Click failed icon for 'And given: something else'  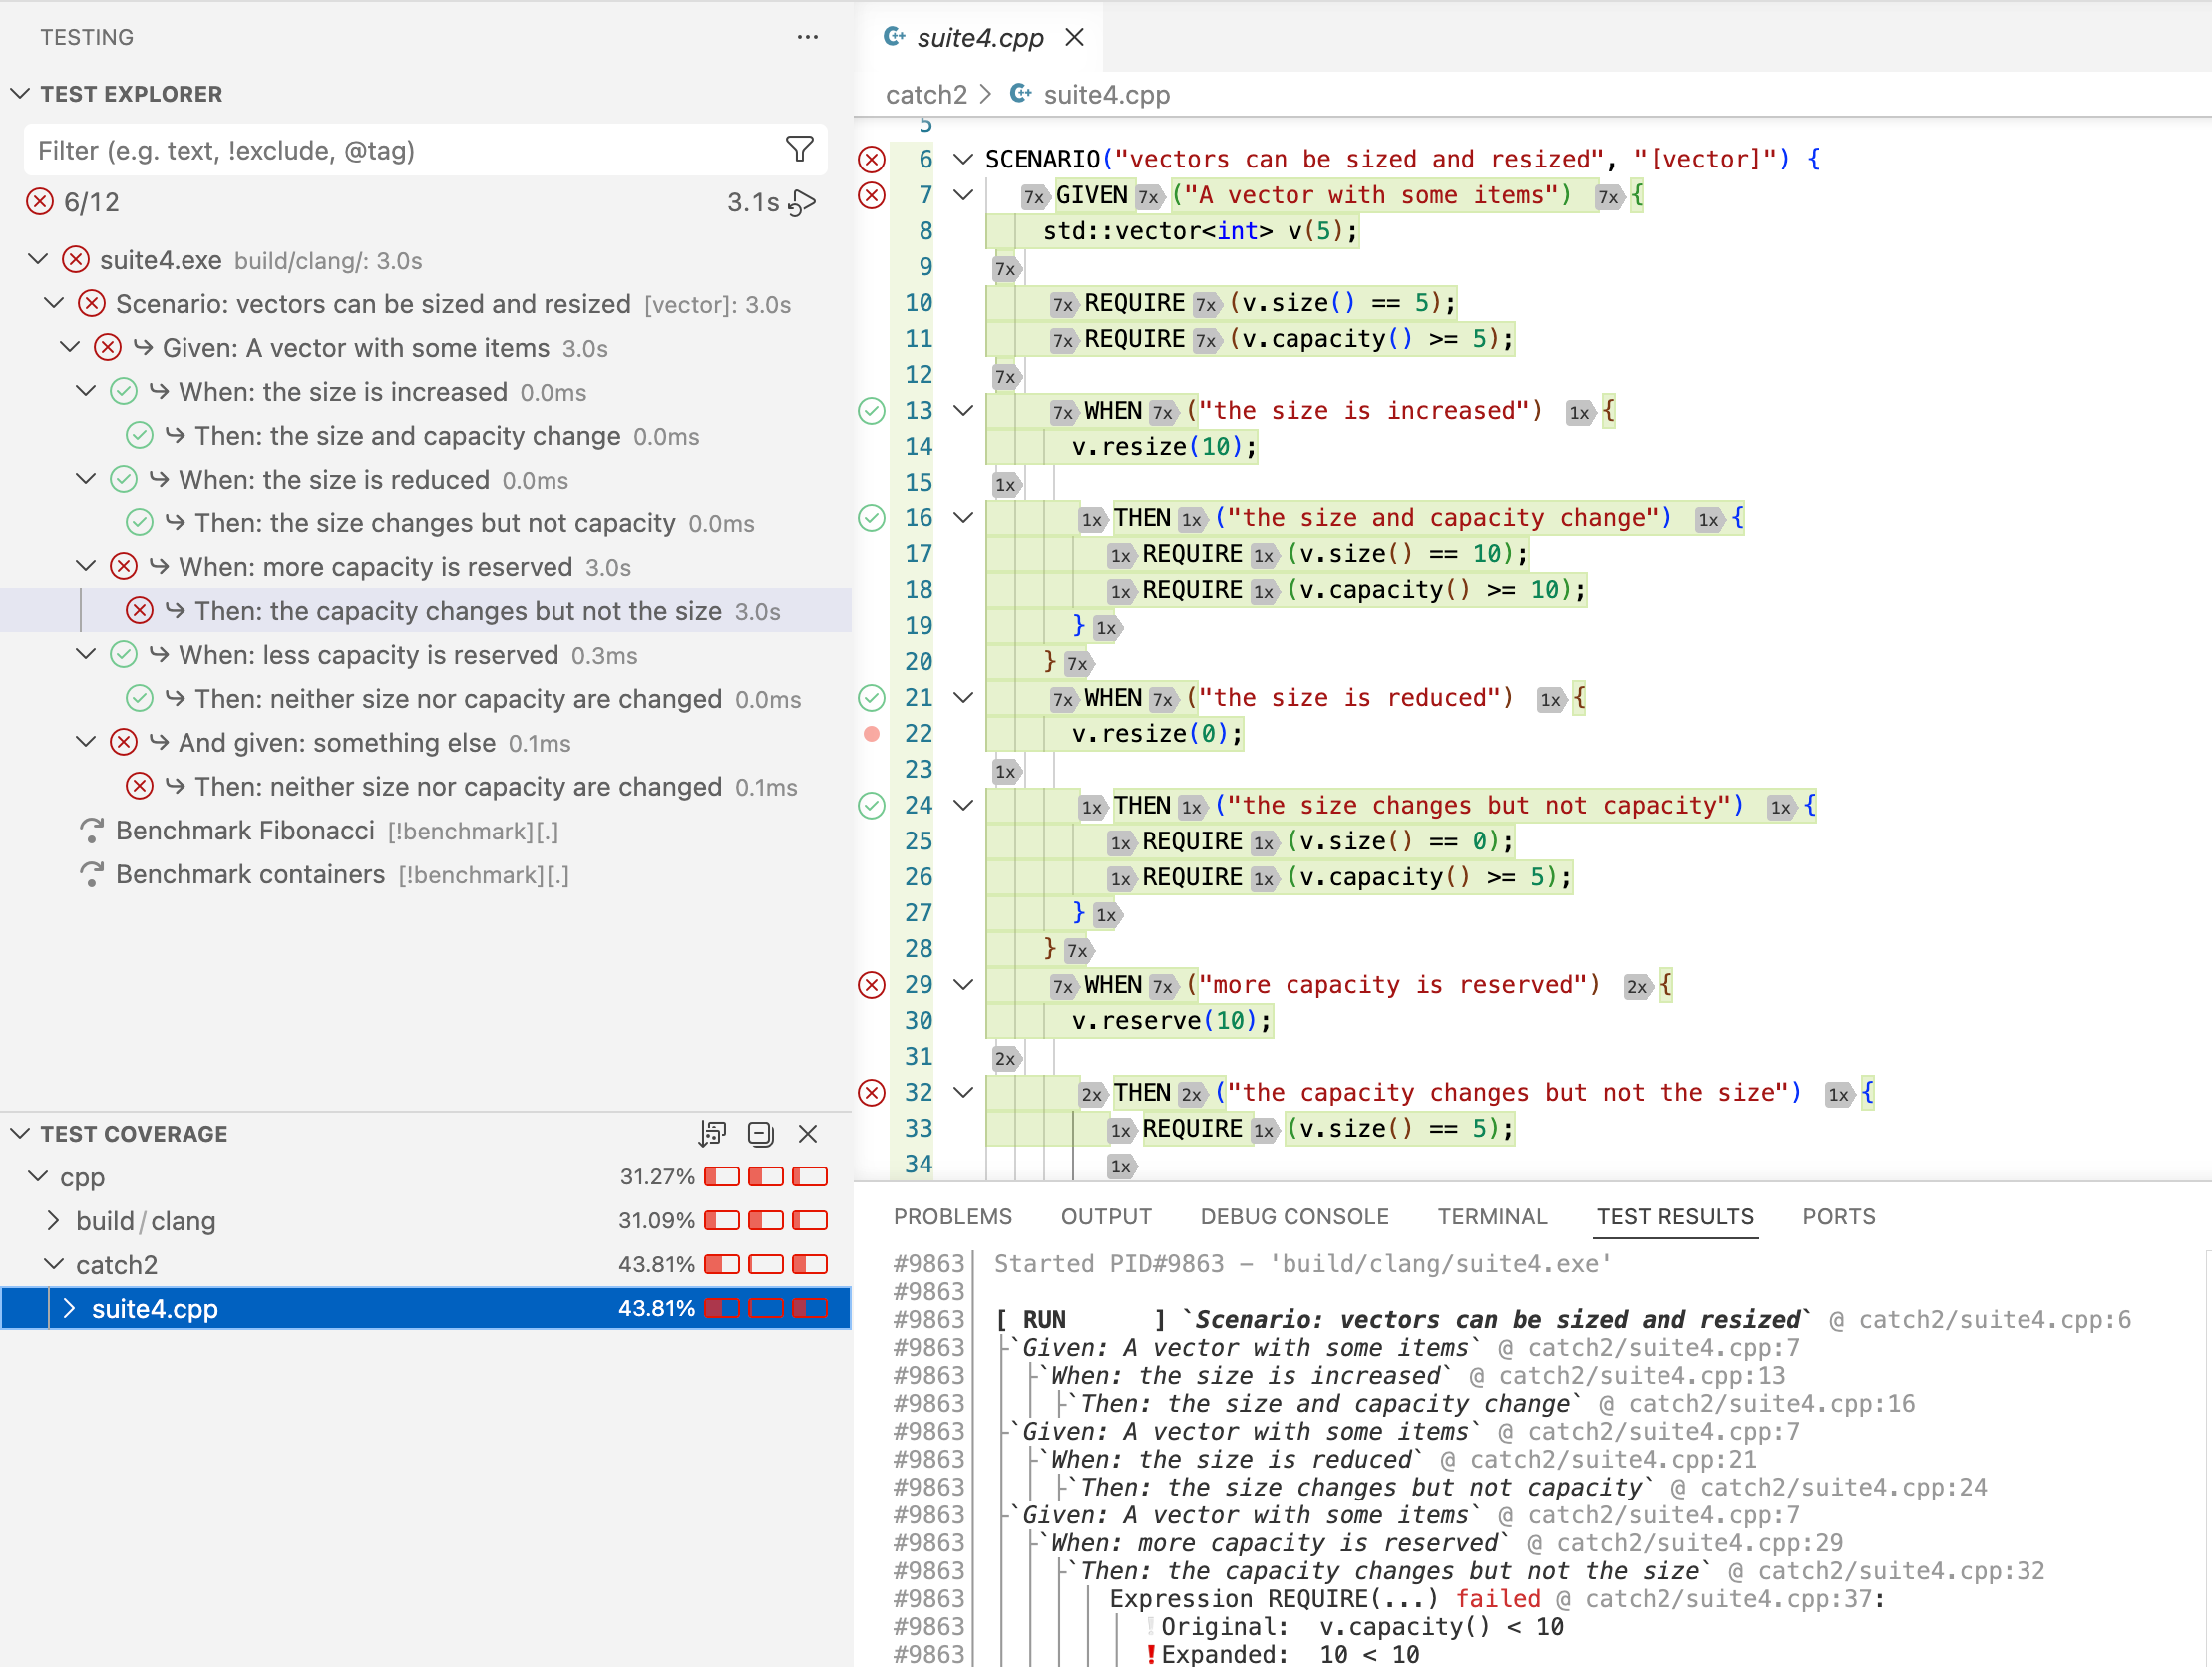pyautogui.click(x=124, y=742)
